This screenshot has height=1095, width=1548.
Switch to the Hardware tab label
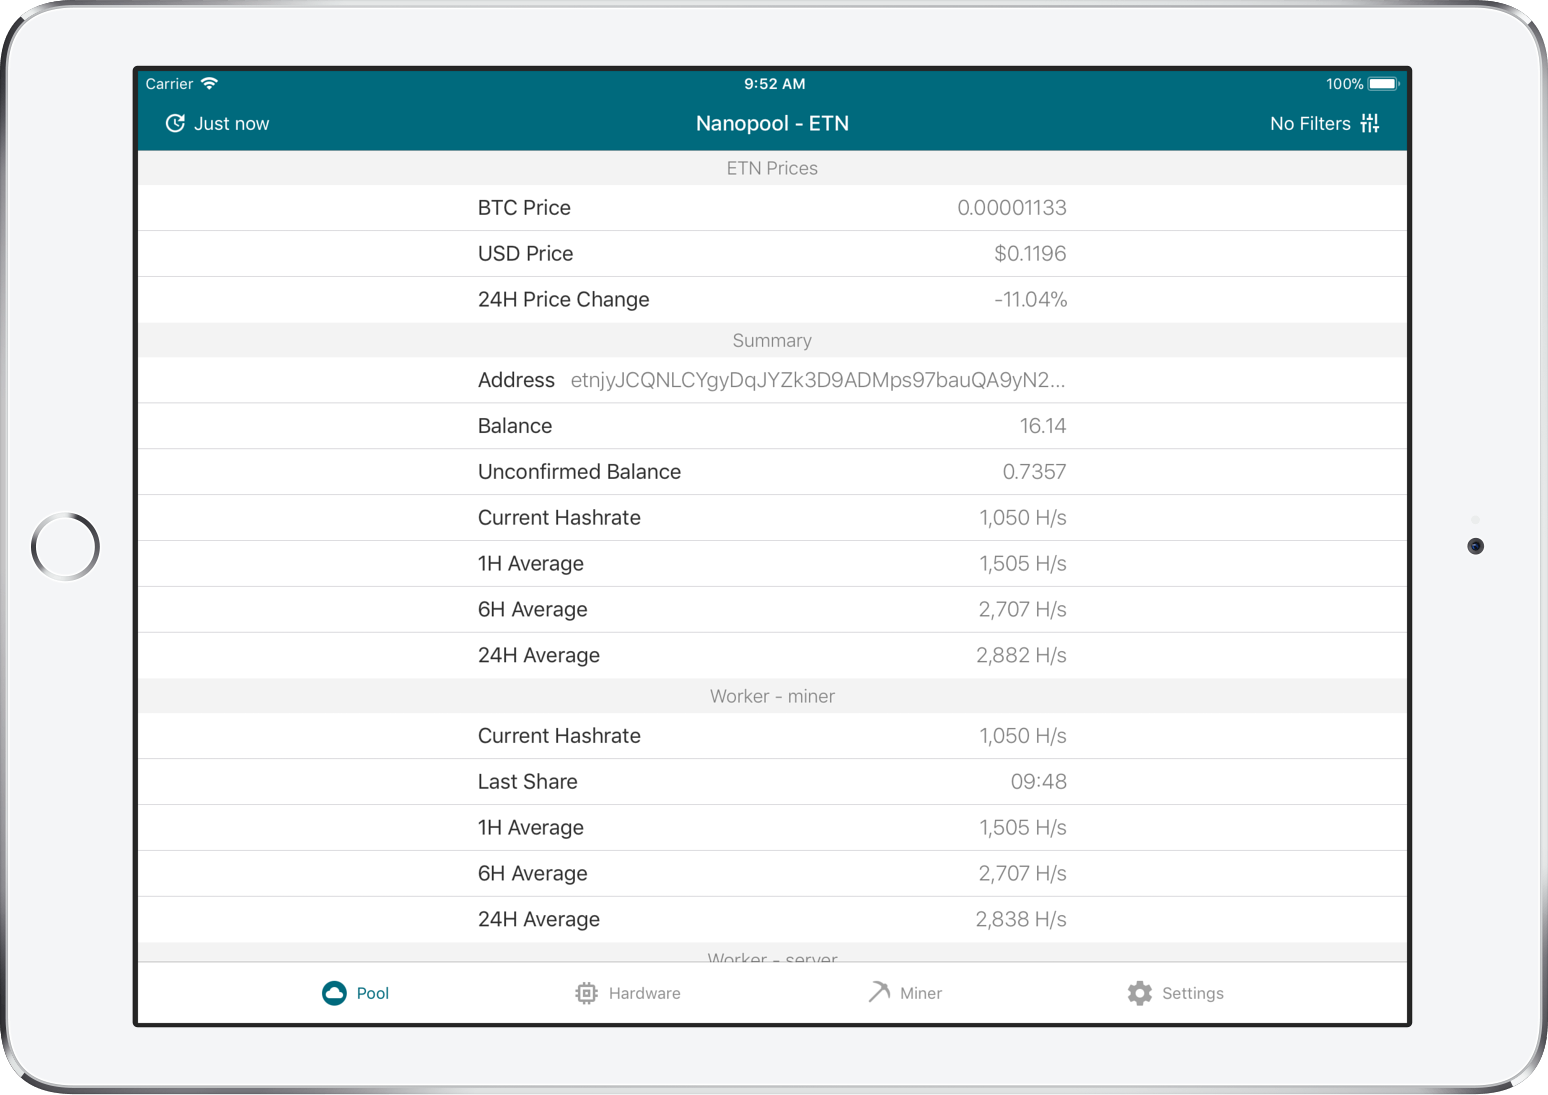pyautogui.click(x=645, y=993)
